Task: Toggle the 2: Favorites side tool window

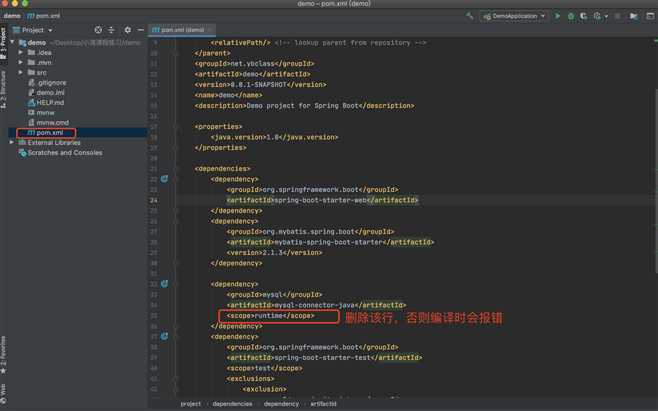Action: click(x=3, y=355)
